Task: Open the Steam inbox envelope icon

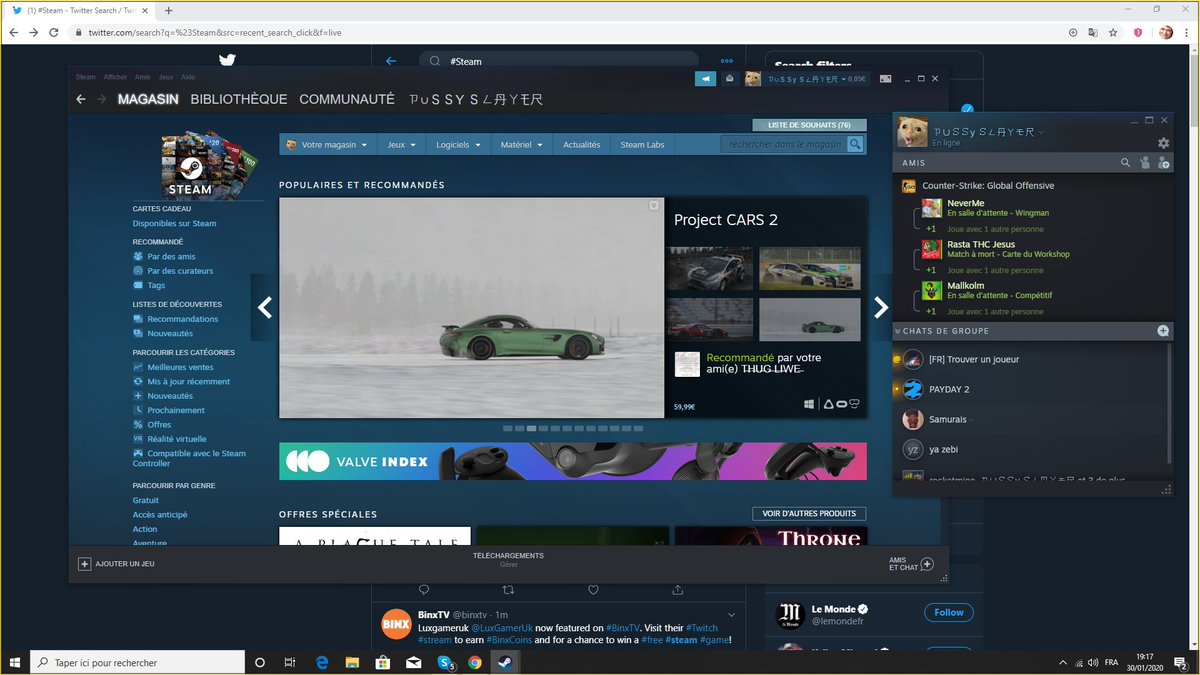Action: [x=730, y=78]
